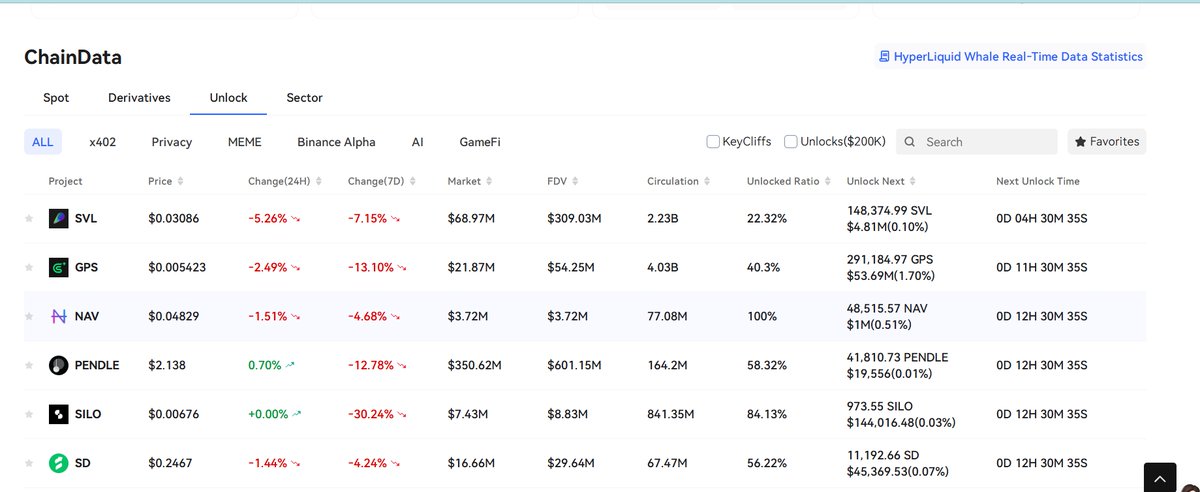Click the PENDLE token logo icon
This screenshot has height=492, width=1200.
tap(58, 365)
